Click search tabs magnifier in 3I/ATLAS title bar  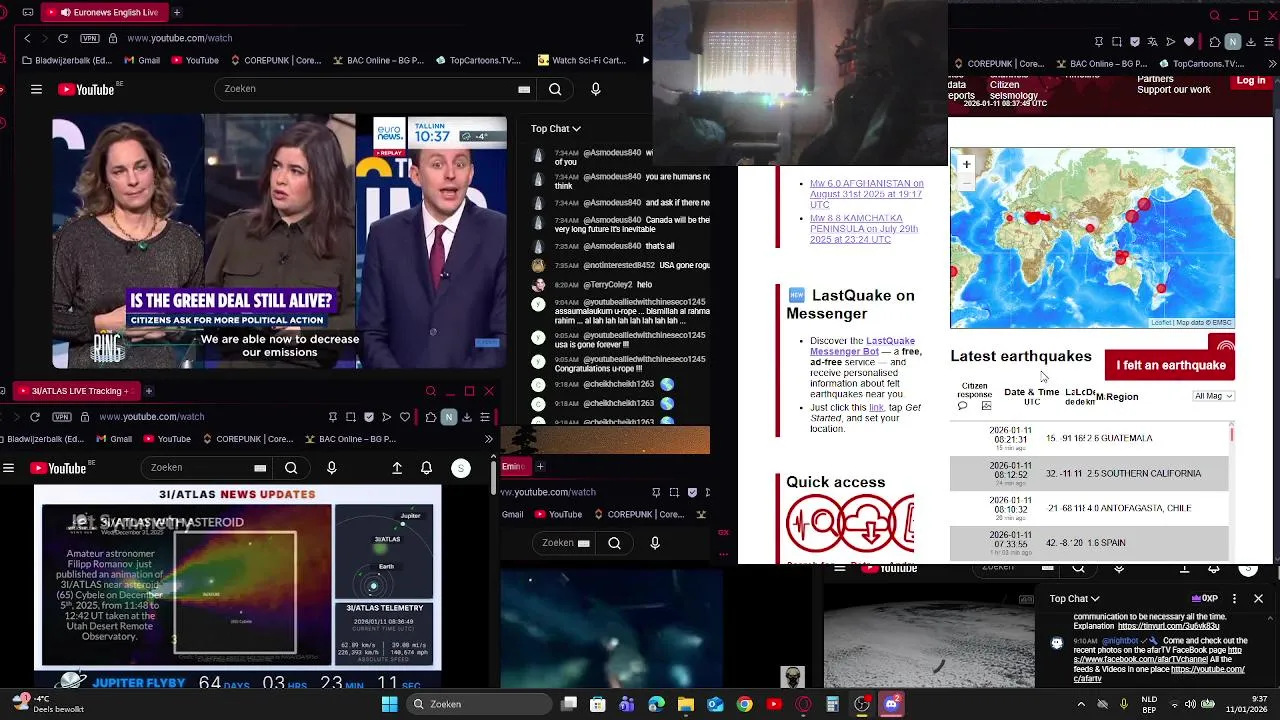430,391
